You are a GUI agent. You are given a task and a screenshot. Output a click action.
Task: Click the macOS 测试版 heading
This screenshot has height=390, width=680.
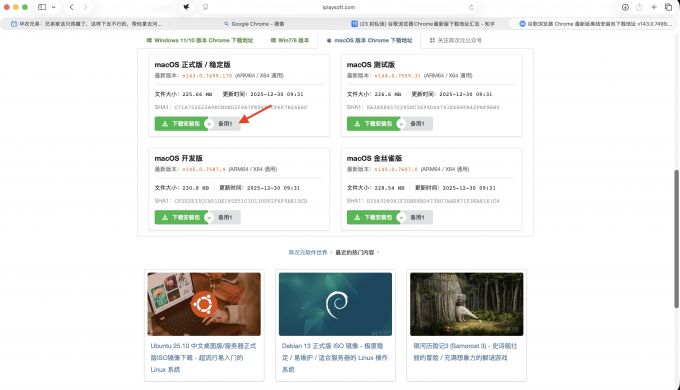(x=371, y=65)
